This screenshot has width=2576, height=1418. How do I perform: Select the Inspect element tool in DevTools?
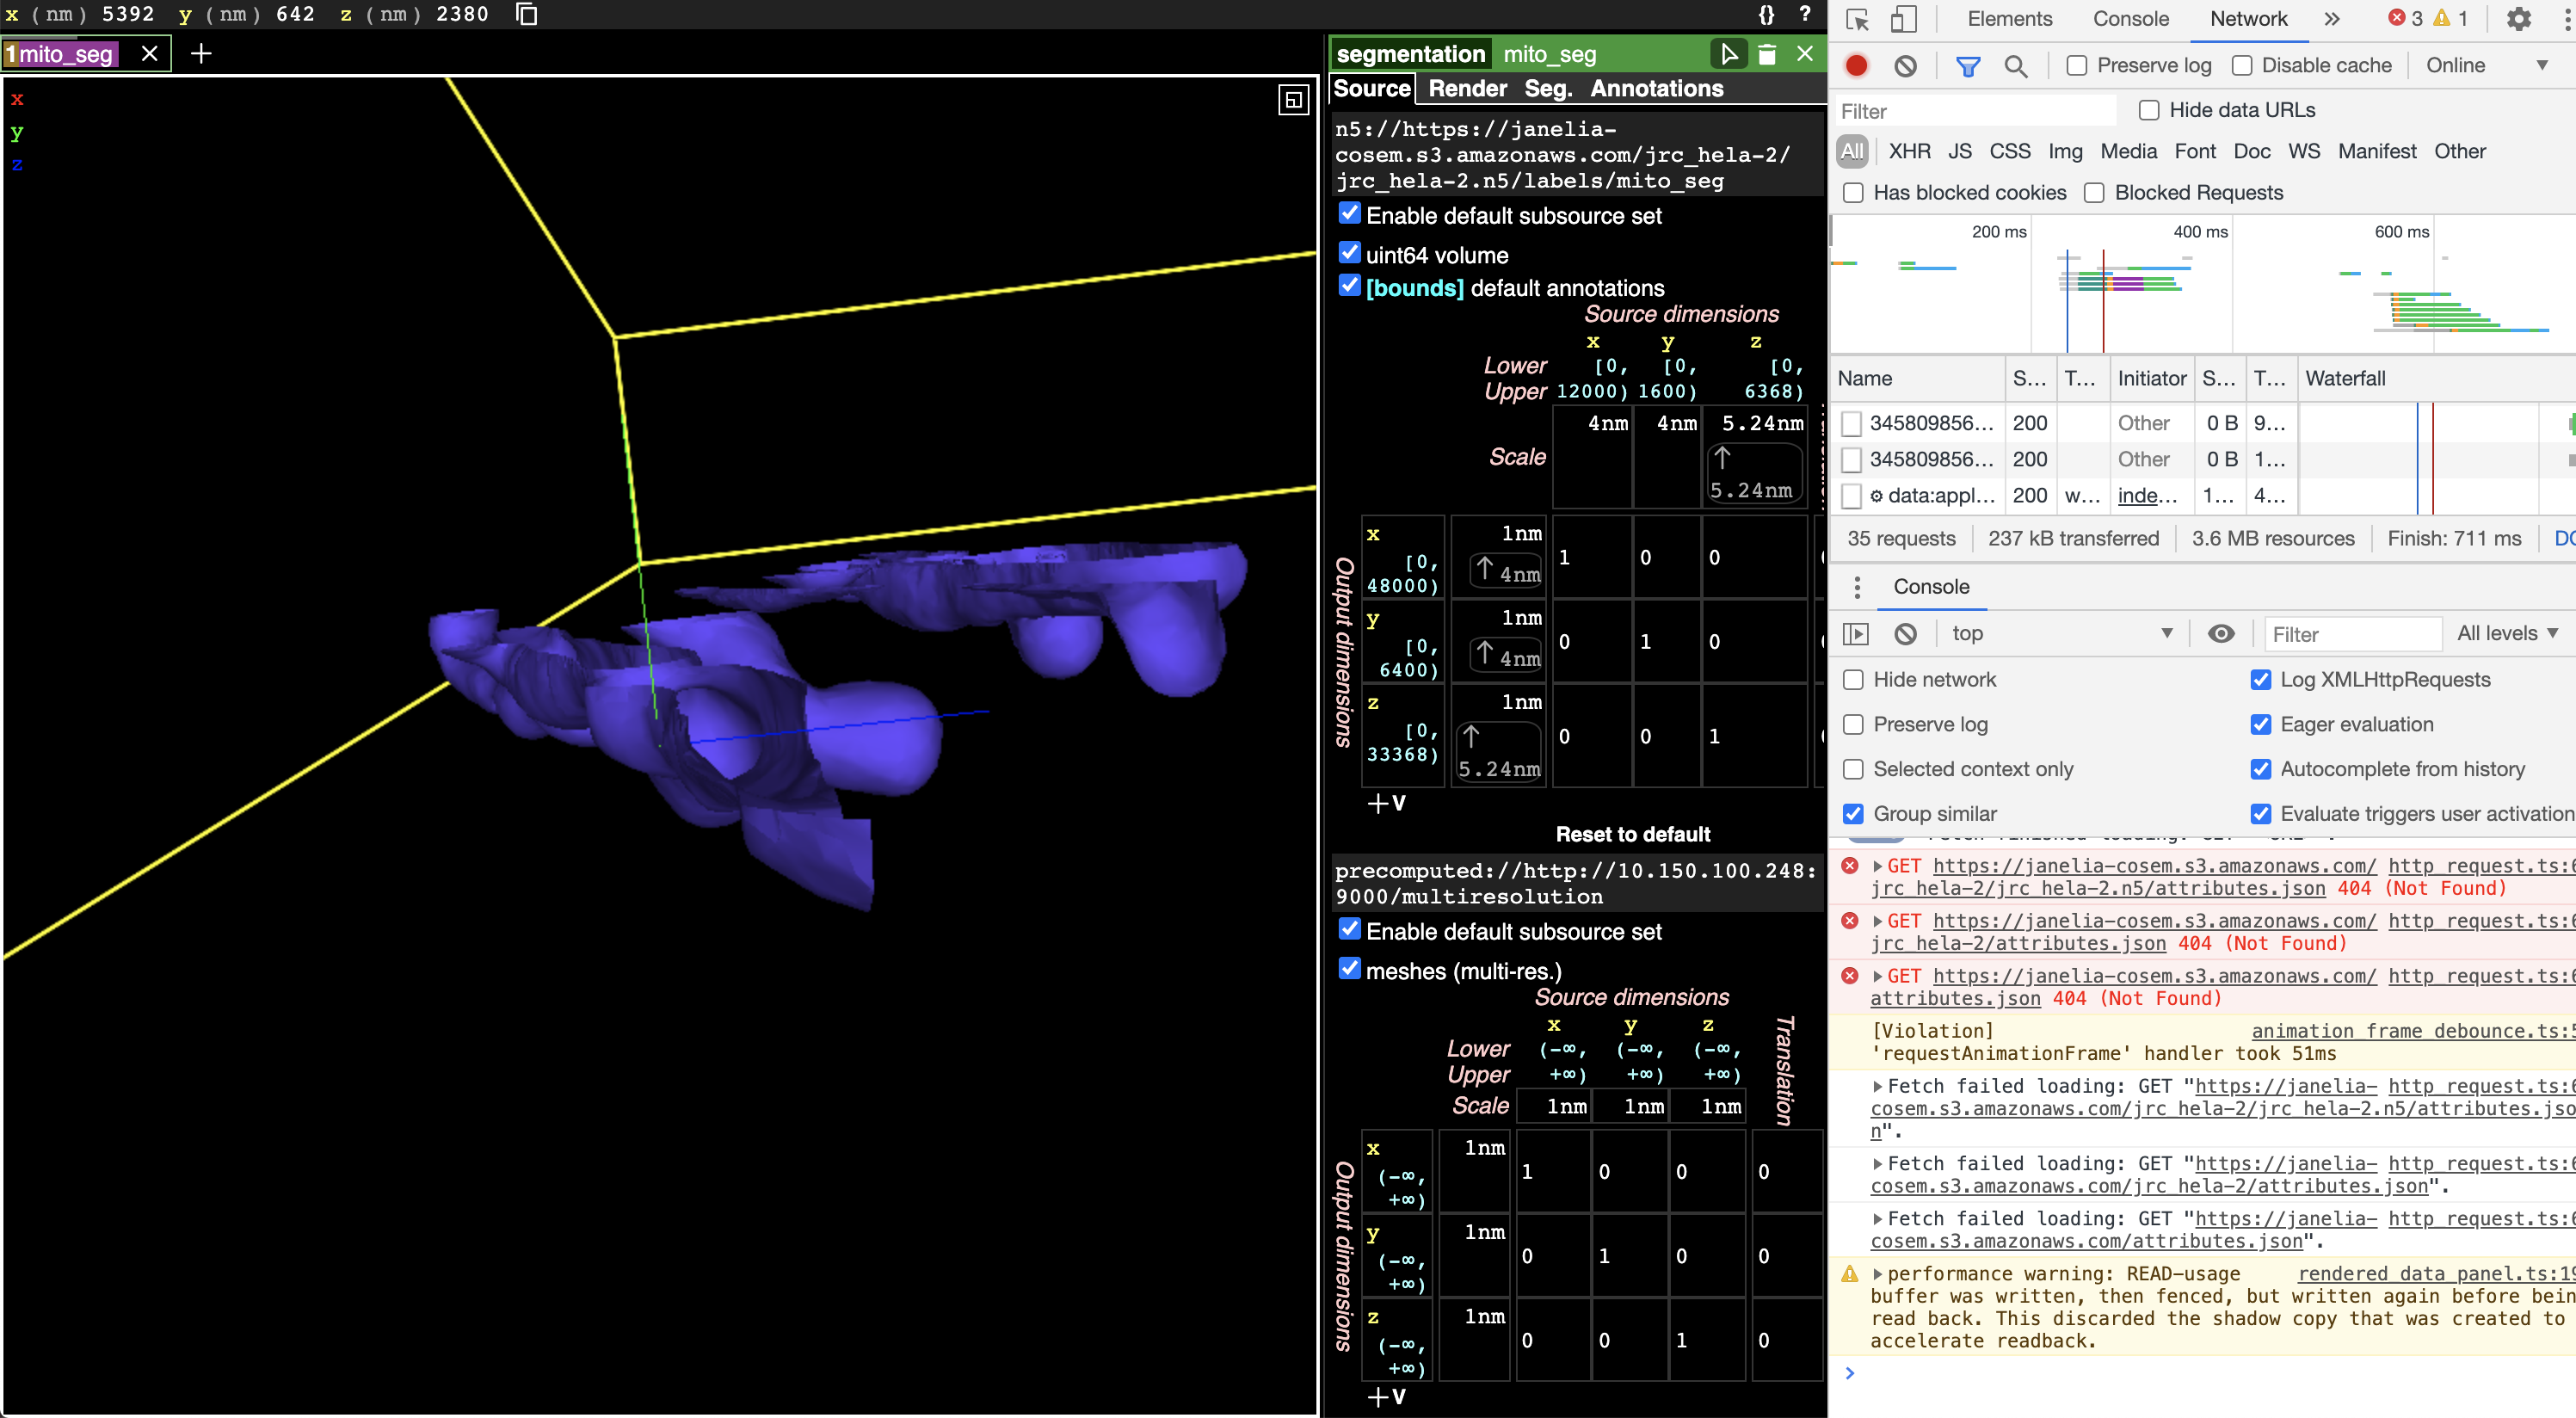click(1858, 19)
